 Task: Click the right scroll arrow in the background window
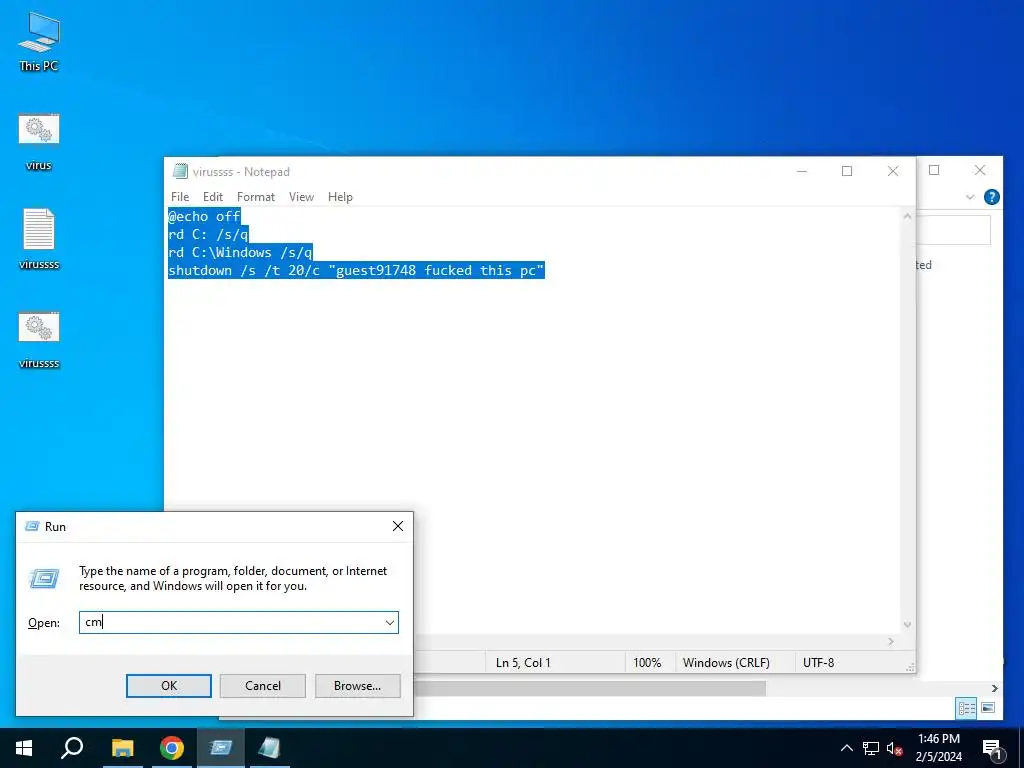[x=994, y=688]
